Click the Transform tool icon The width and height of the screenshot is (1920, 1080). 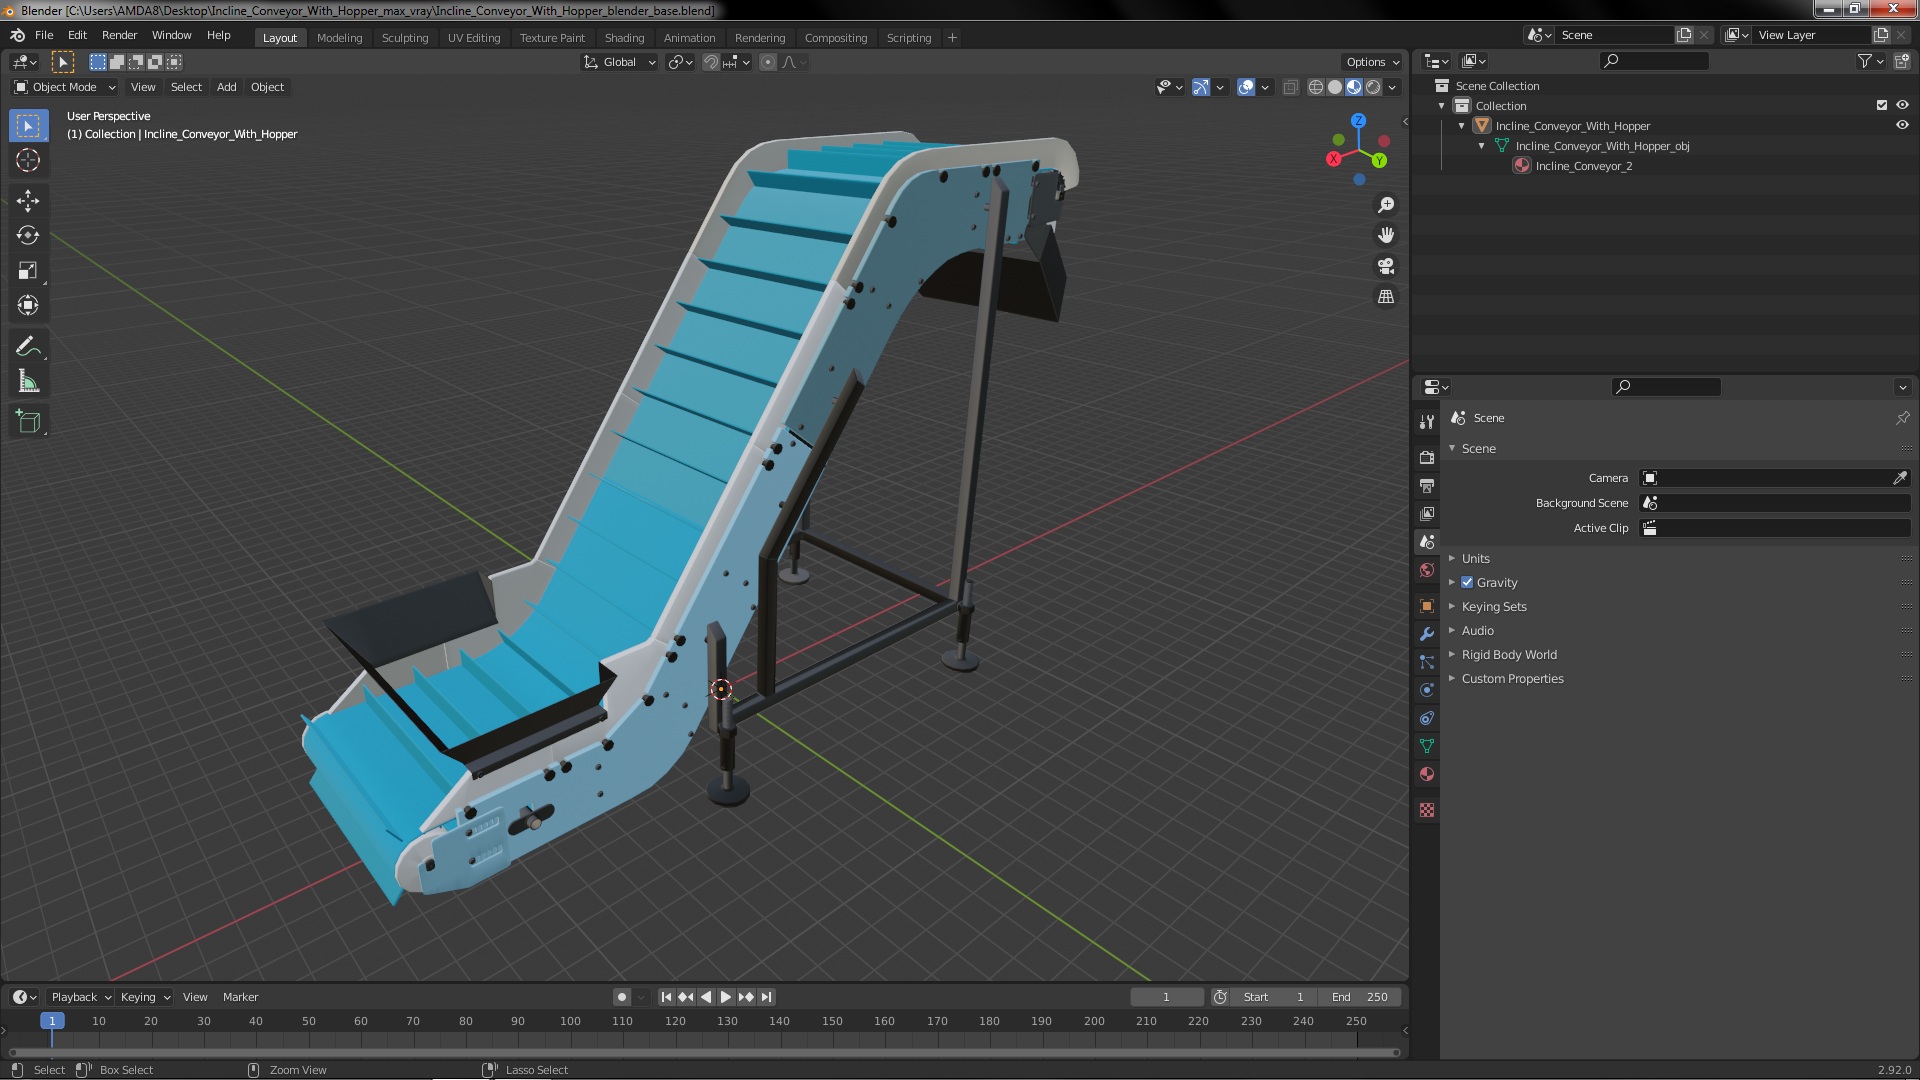tap(29, 306)
